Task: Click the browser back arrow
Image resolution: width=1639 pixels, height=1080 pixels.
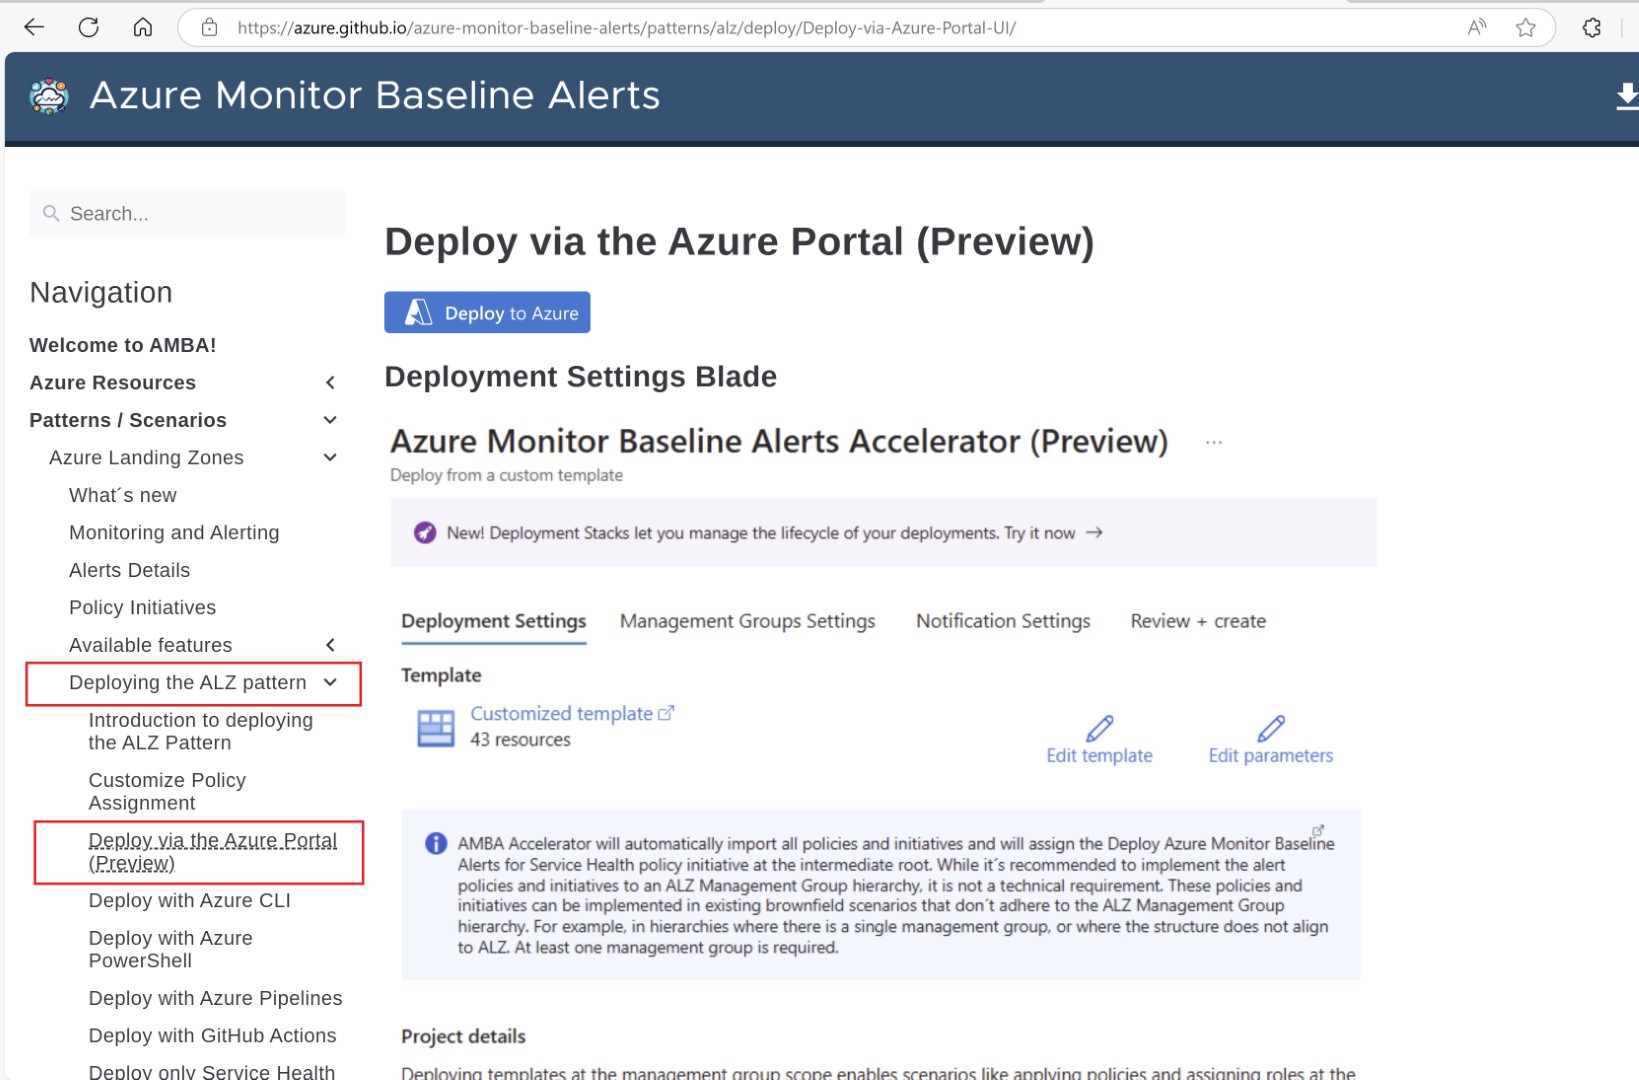Action: click(x=35, y=27)
